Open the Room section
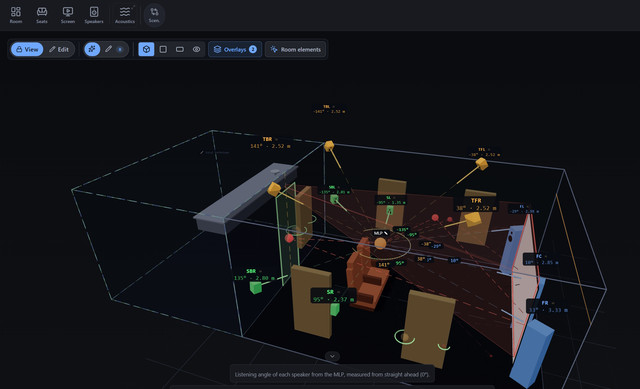640x389 pixels. tap(16, 15)
